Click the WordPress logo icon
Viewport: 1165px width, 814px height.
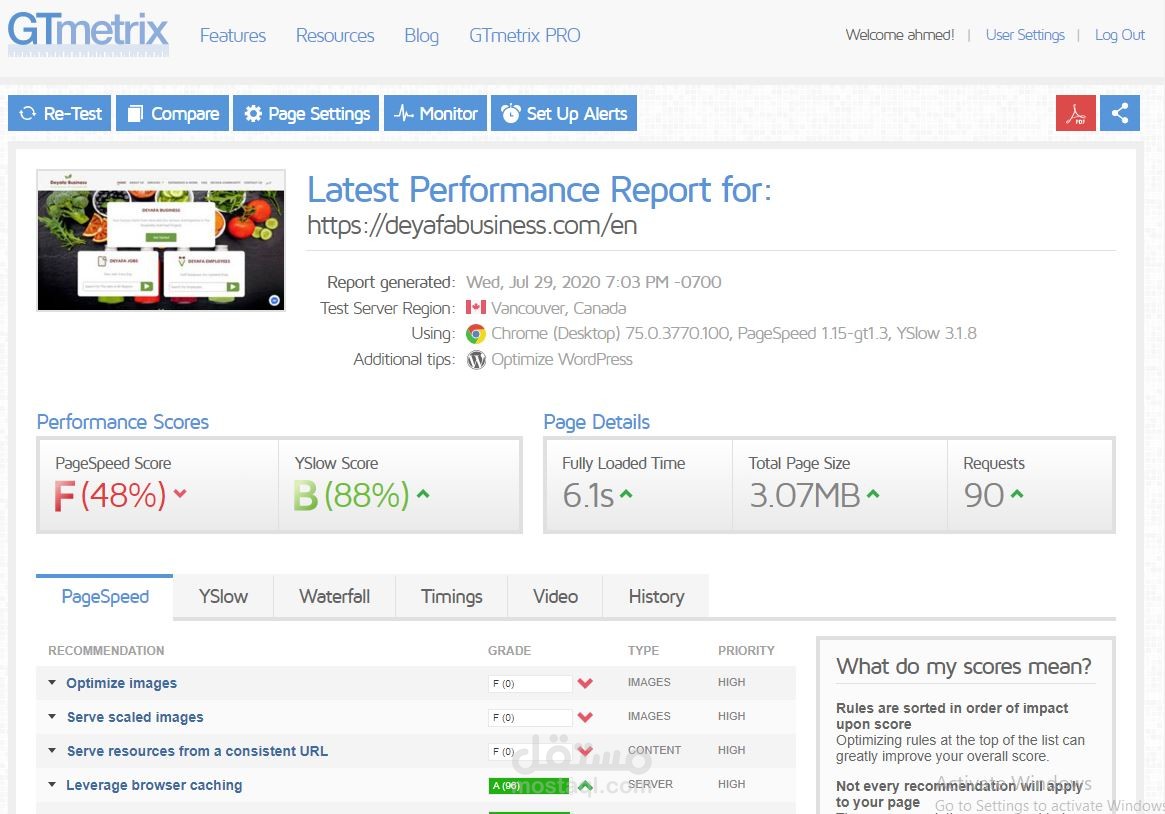pos(476,360)
